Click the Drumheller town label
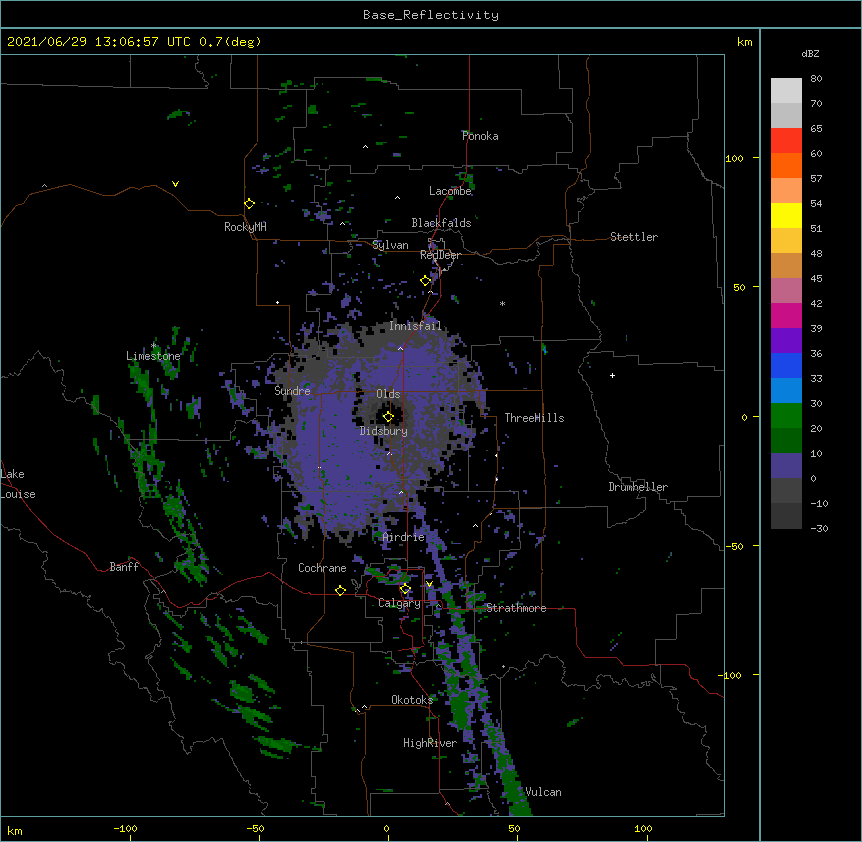 click(638, 487)
